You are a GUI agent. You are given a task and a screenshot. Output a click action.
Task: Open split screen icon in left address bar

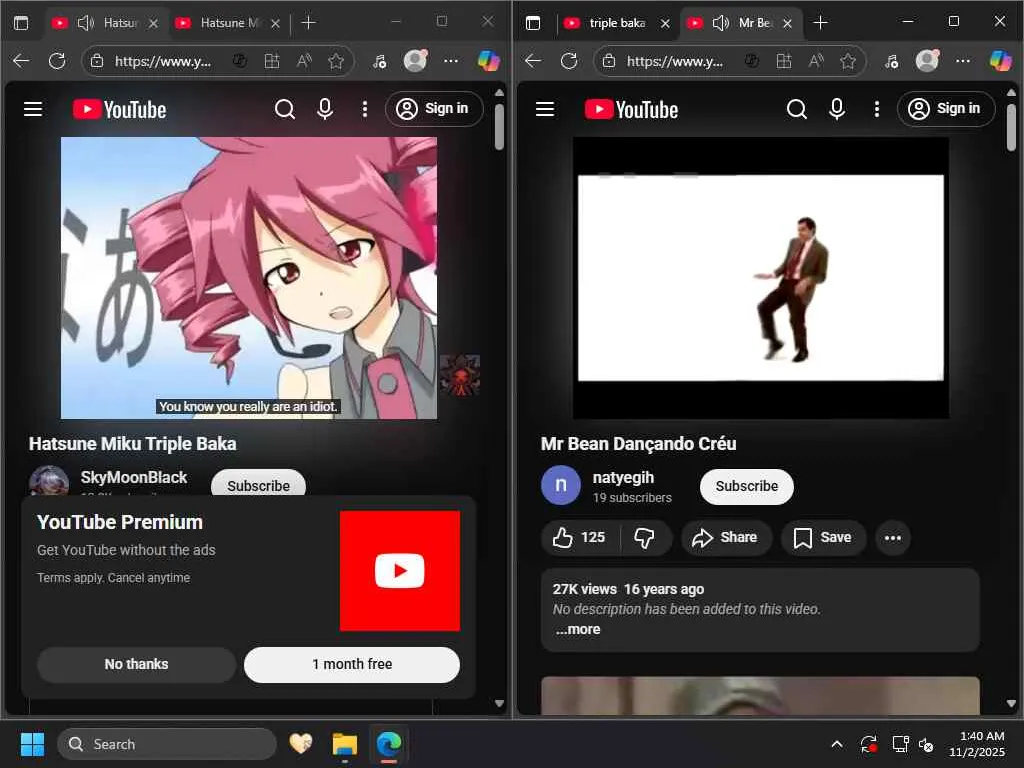(x=272, y=61)
